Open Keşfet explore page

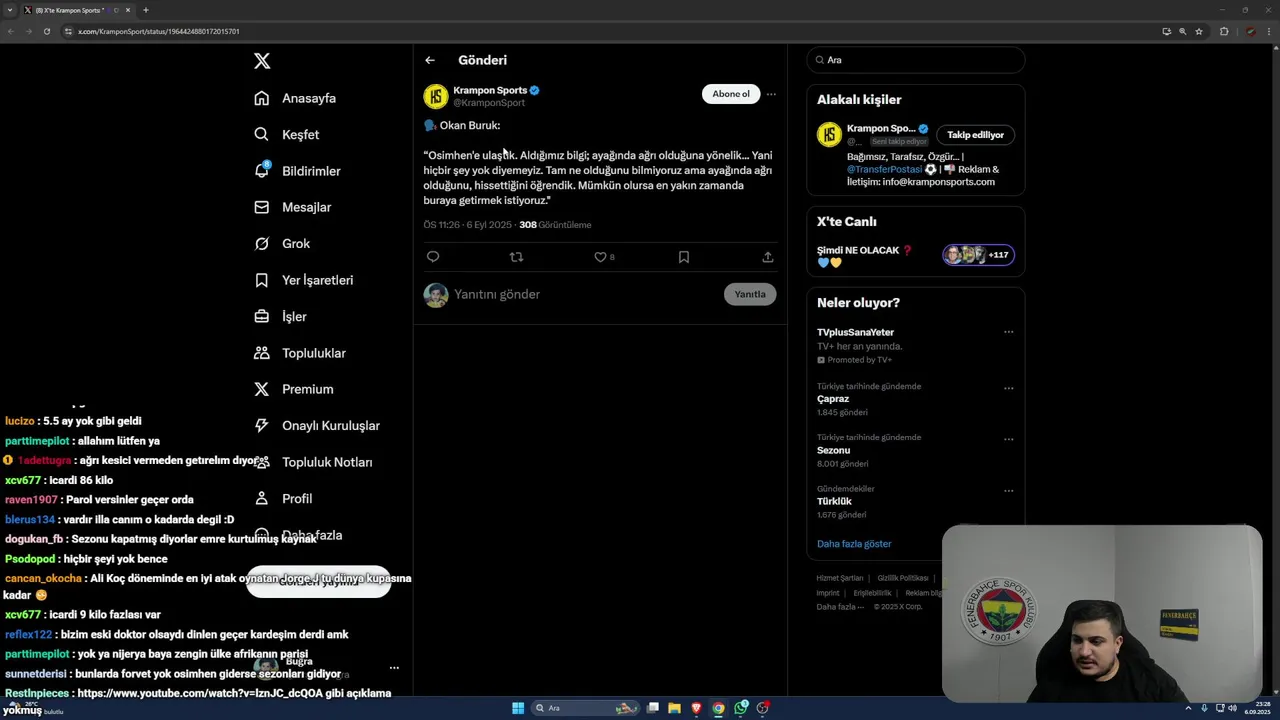click(x=287, y=134)
